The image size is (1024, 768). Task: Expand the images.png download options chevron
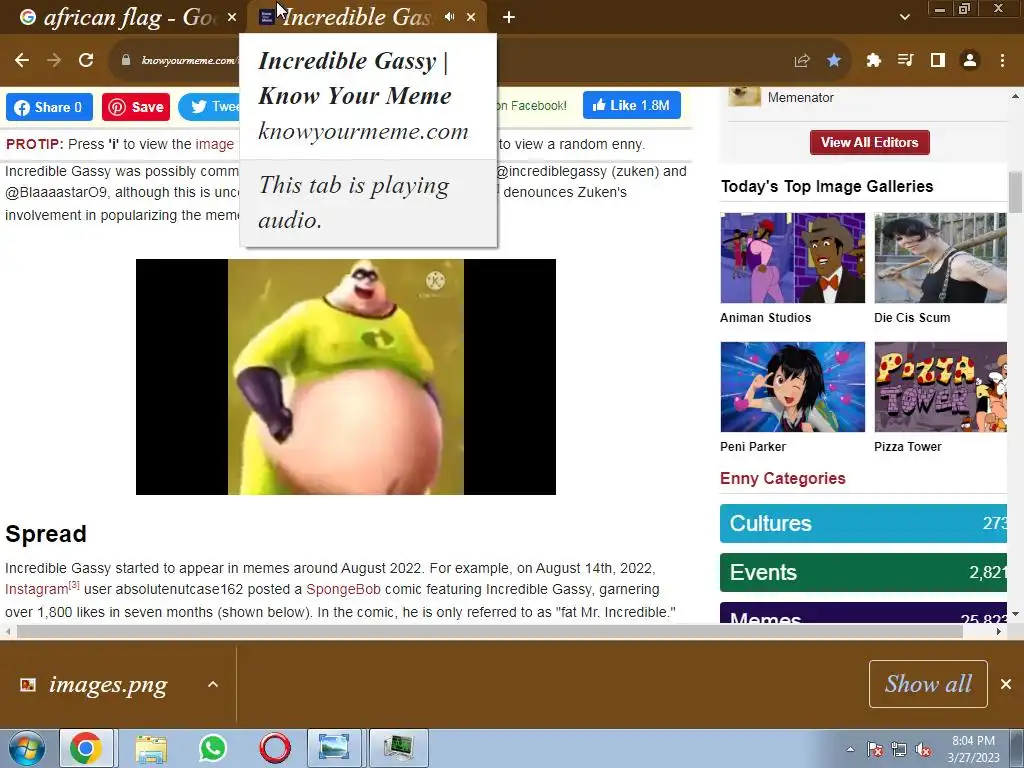tap(212, 684)
